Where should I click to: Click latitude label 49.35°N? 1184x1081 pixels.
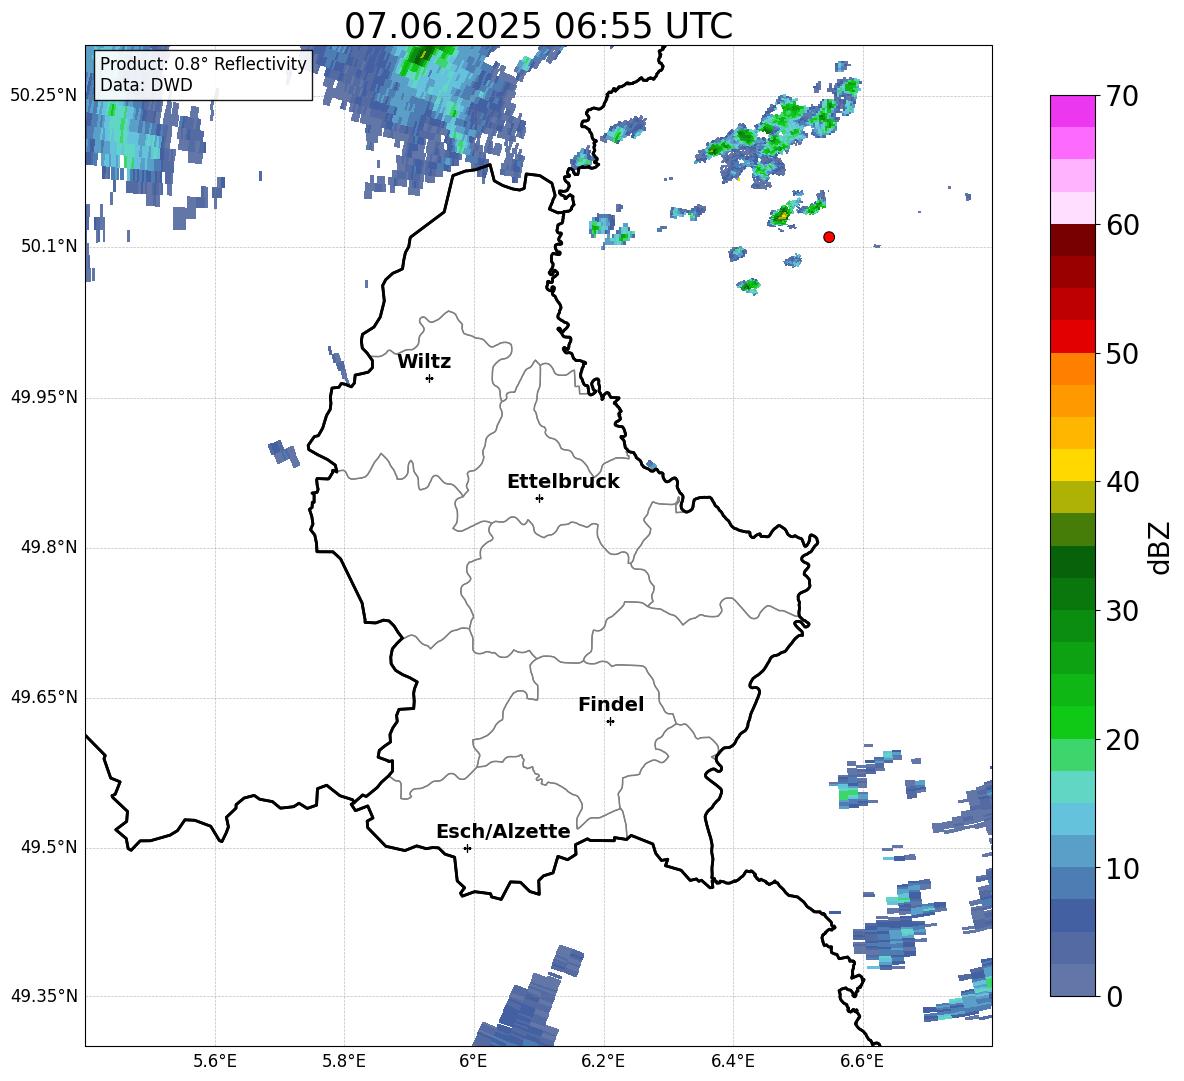click(x=44, y=996)
